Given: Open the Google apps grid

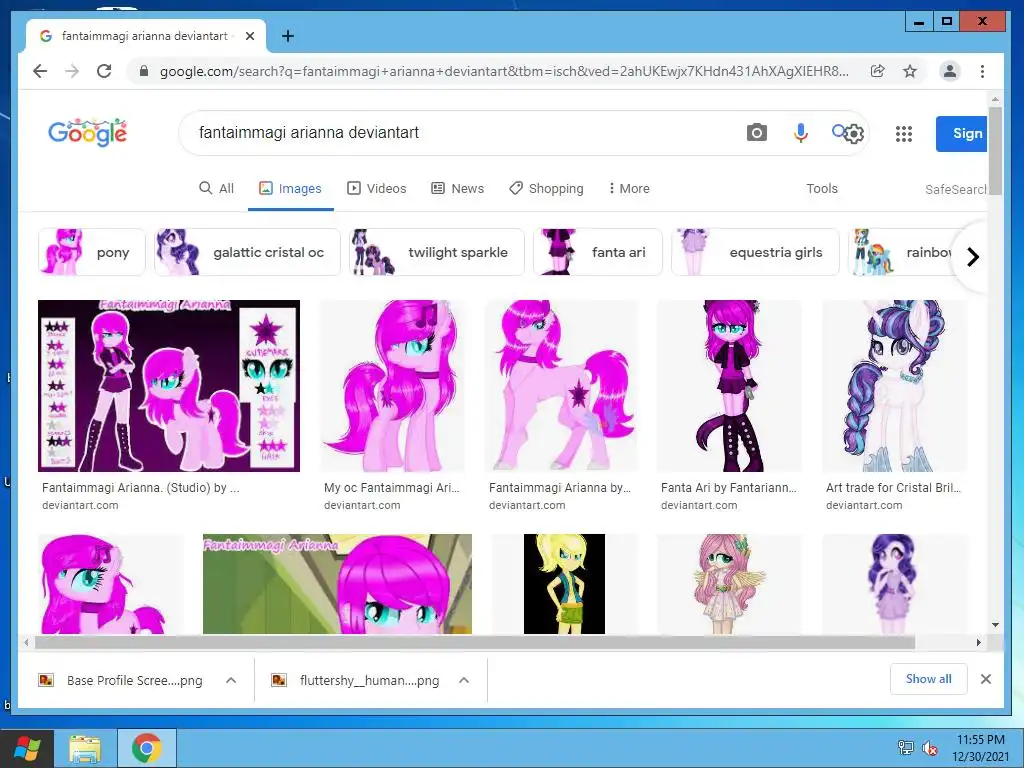Looking at the screenshot, I should click(904, 134).
